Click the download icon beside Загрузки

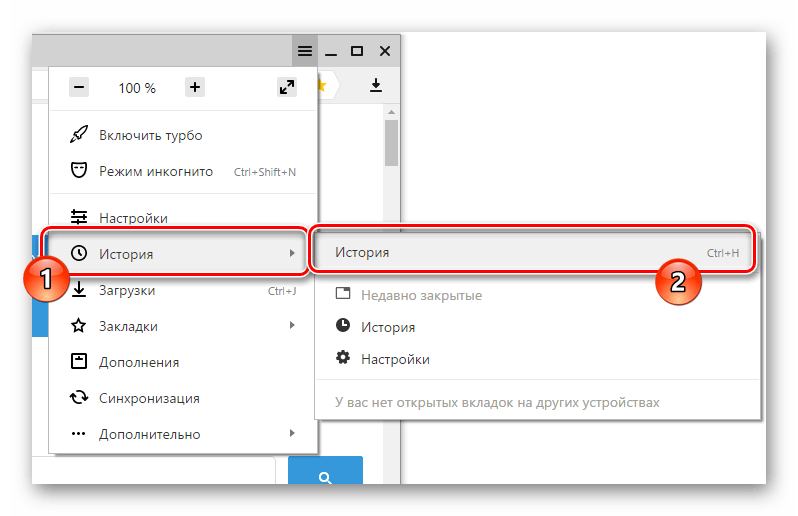pyautogui.click(x=79, y=289)
